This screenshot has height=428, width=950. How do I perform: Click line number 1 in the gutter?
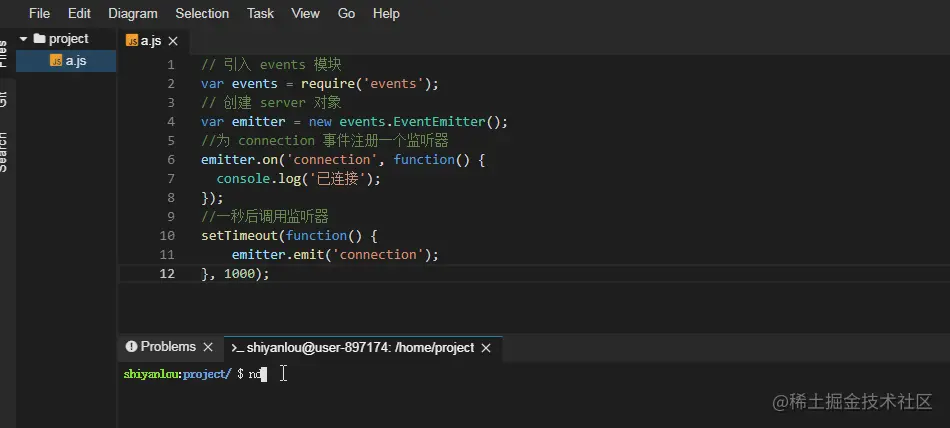click(x=170, y=64)
